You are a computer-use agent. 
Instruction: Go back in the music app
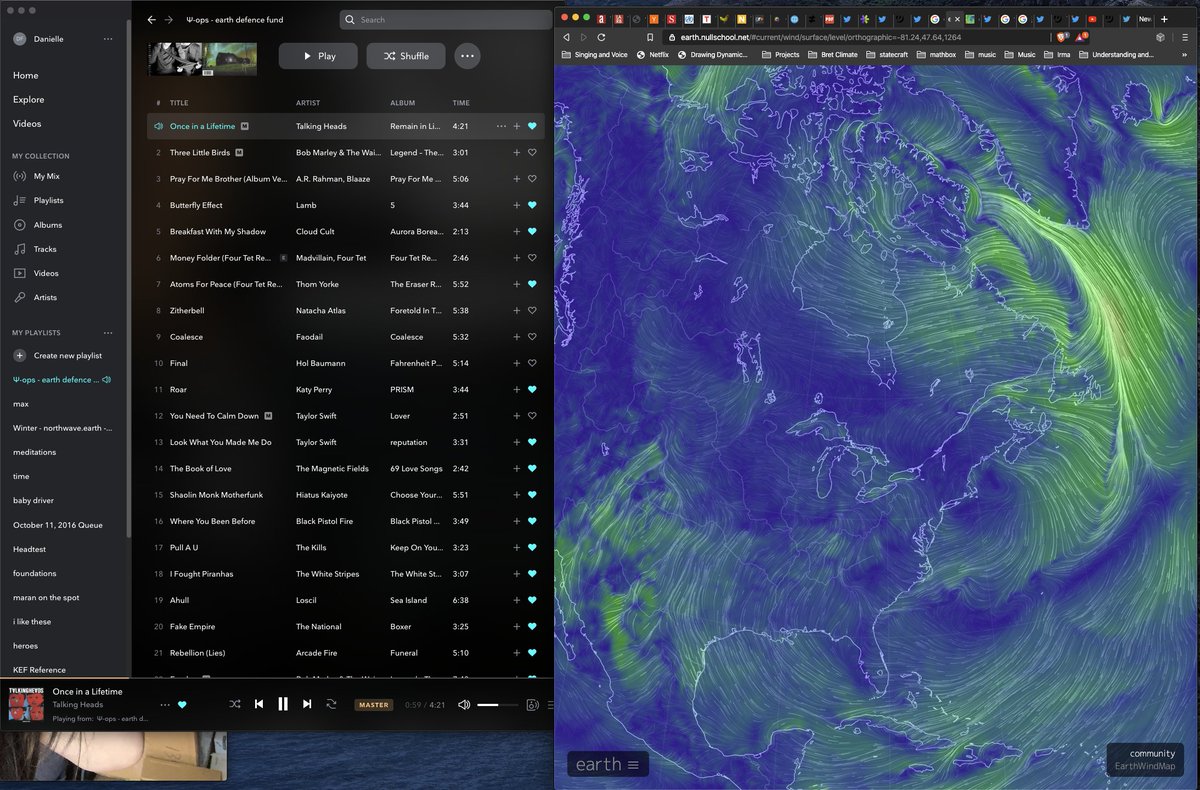click(x=152, y=19)
